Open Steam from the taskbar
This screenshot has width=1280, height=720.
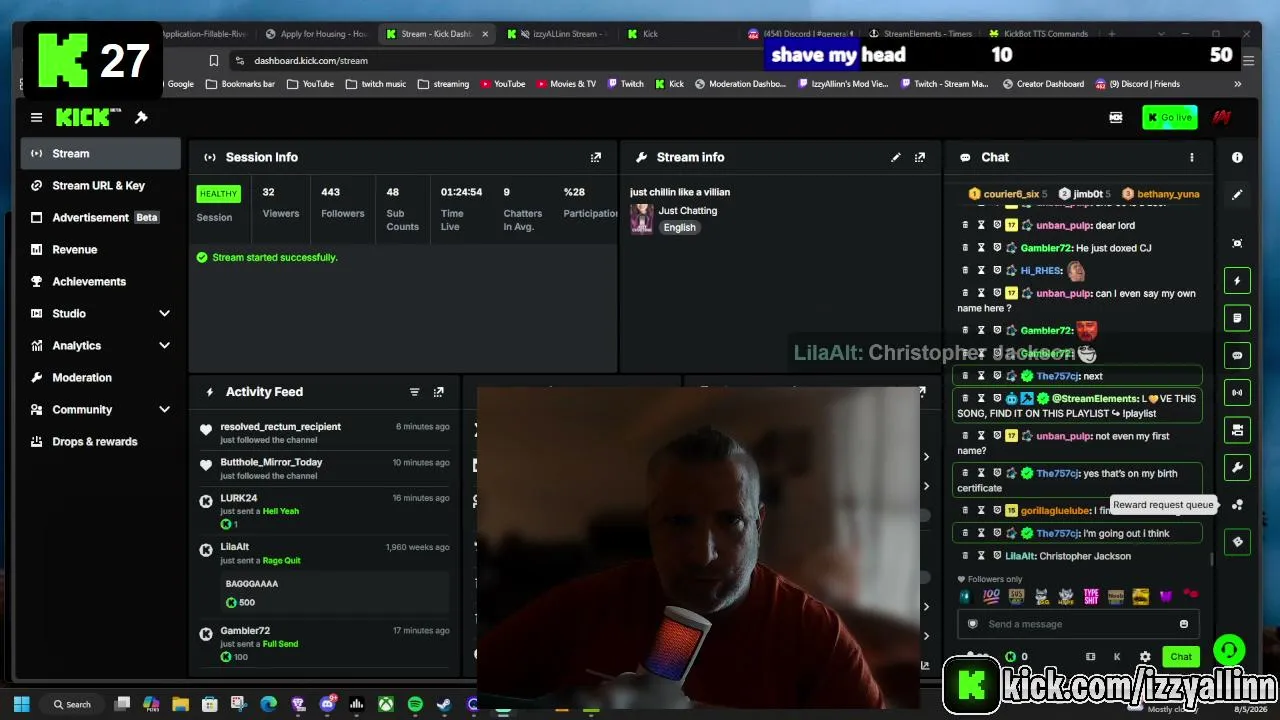point(444,705)
